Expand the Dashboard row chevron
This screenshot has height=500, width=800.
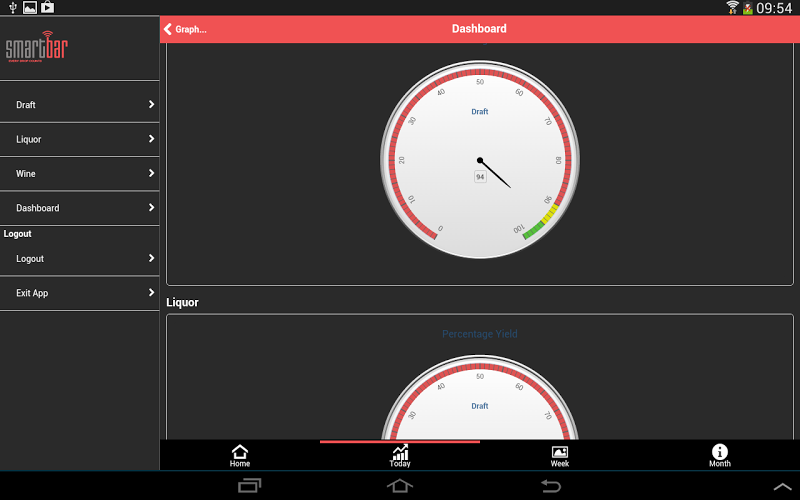coord(151,208)
